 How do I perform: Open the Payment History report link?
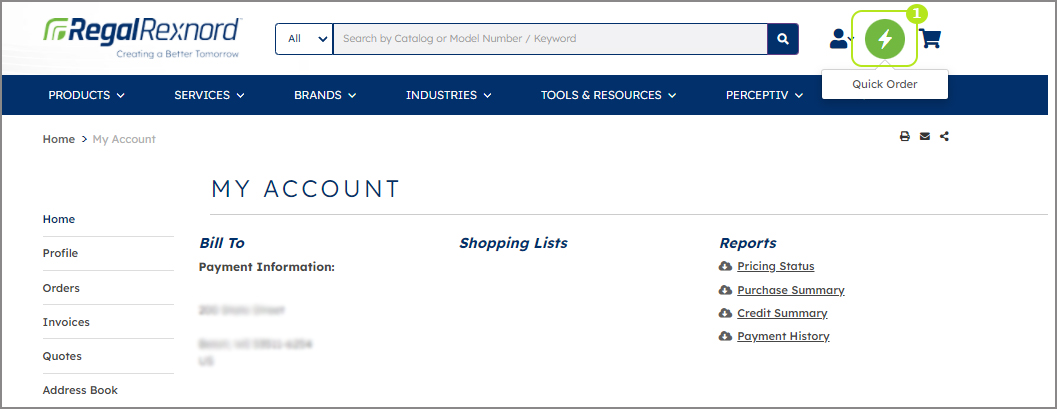(783, 336)
